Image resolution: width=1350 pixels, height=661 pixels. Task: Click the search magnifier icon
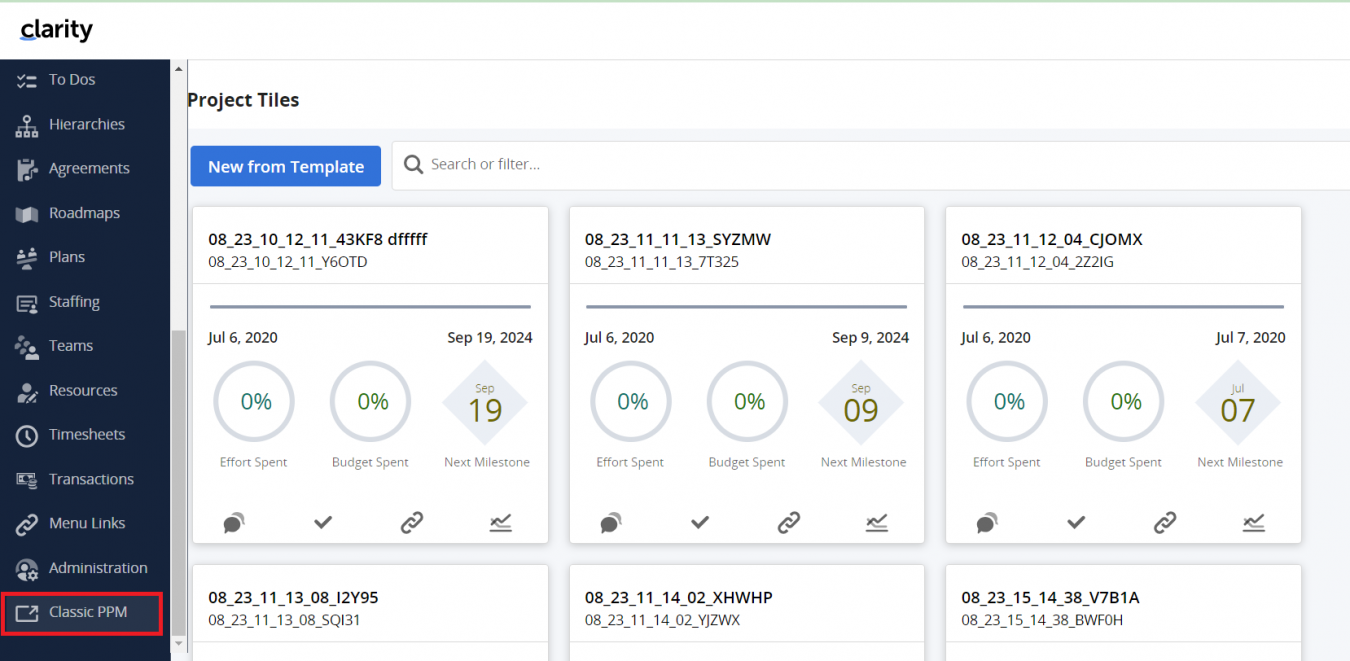click(x=413, y=165)
